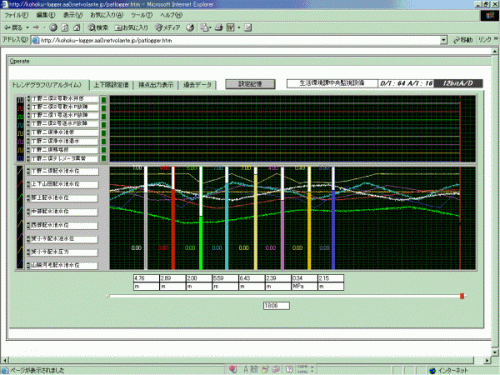Expand the Links (リンク) chevron
500x375 pixels.
click(496, 39)
